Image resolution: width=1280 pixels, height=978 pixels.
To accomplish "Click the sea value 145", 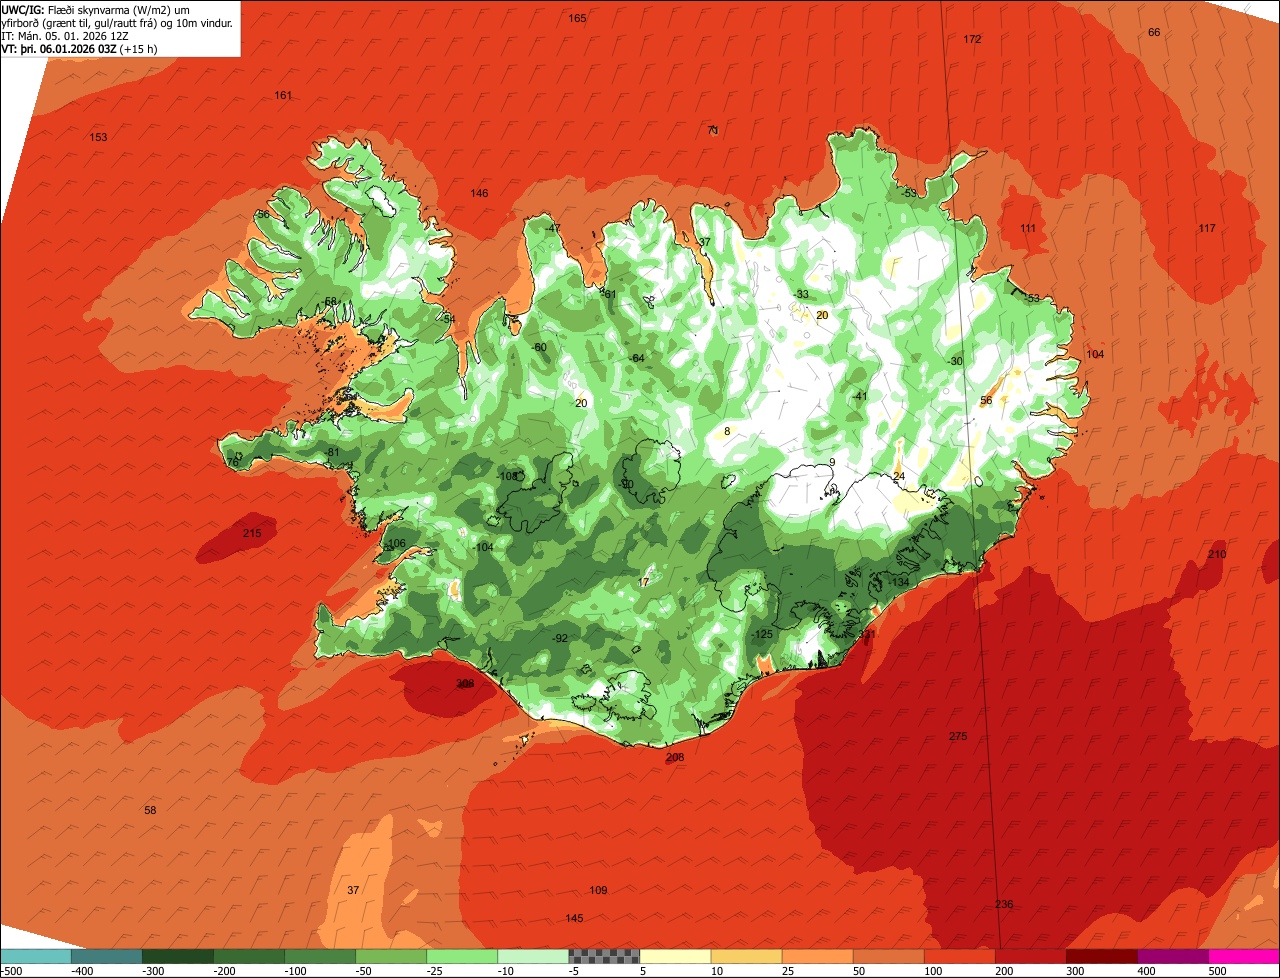I will tap(574, 918).
